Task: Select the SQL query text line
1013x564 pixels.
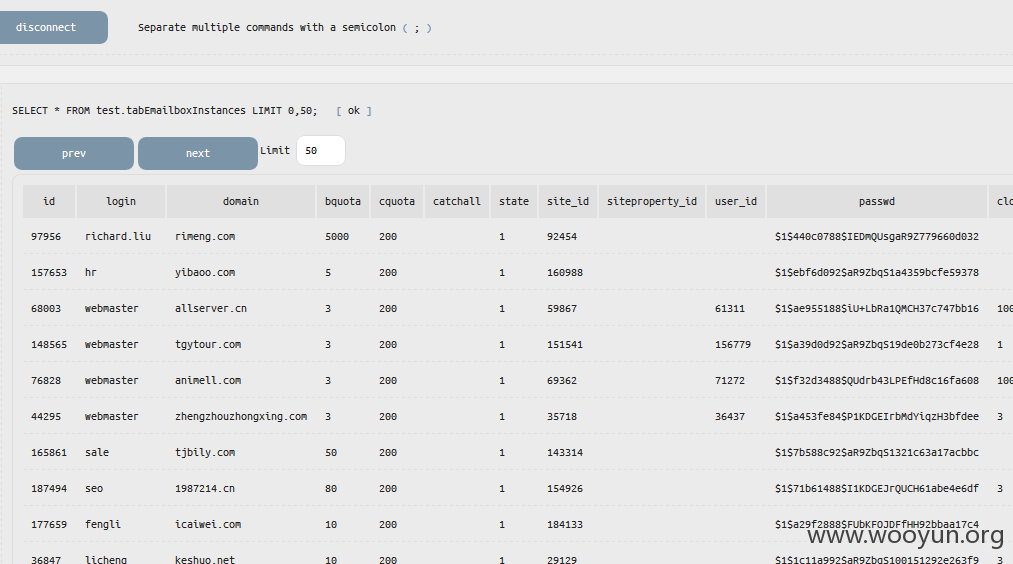Action: coord(165,110)
